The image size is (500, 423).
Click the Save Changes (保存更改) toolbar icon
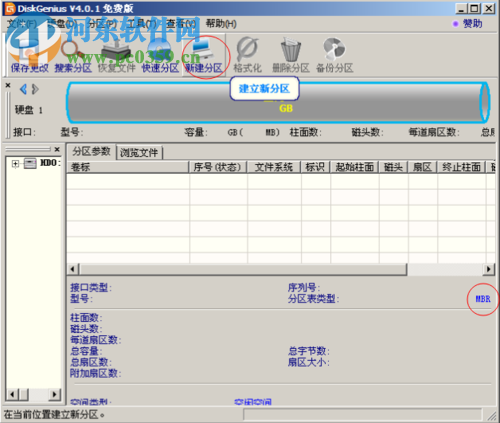(x=29, y=55)
